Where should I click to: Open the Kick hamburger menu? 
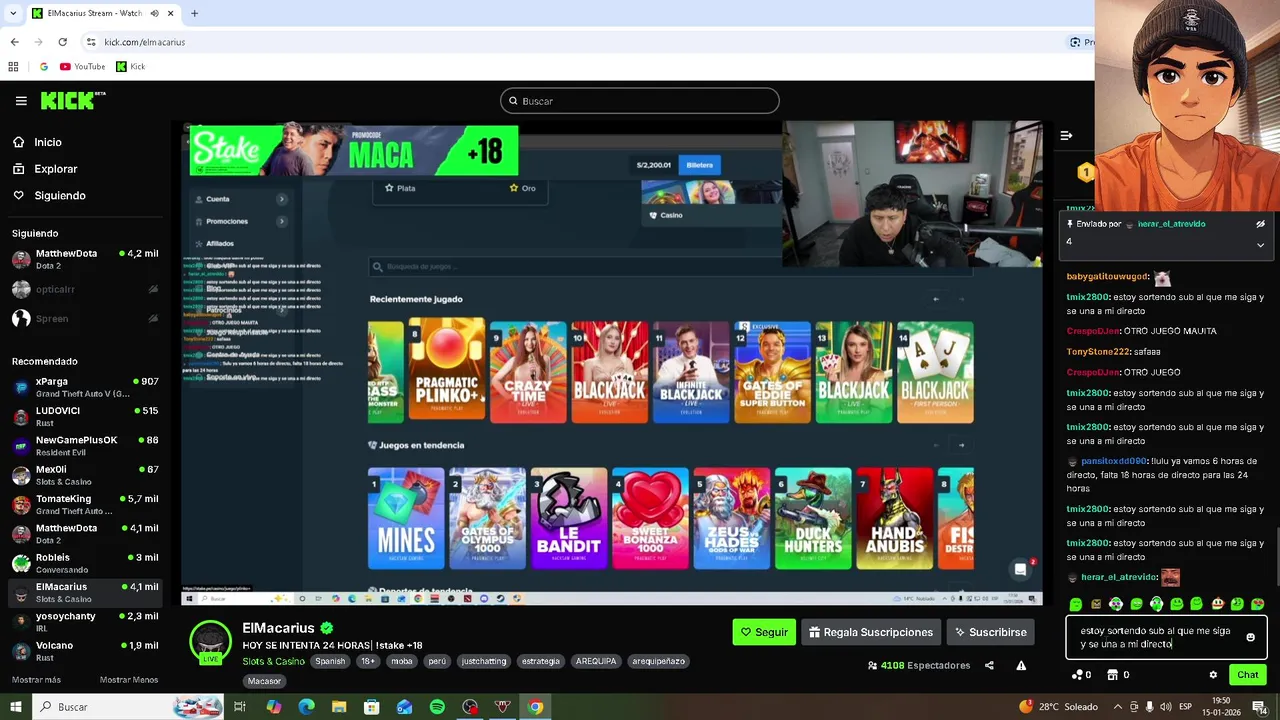pyautogui.click(x=21, y=101)
